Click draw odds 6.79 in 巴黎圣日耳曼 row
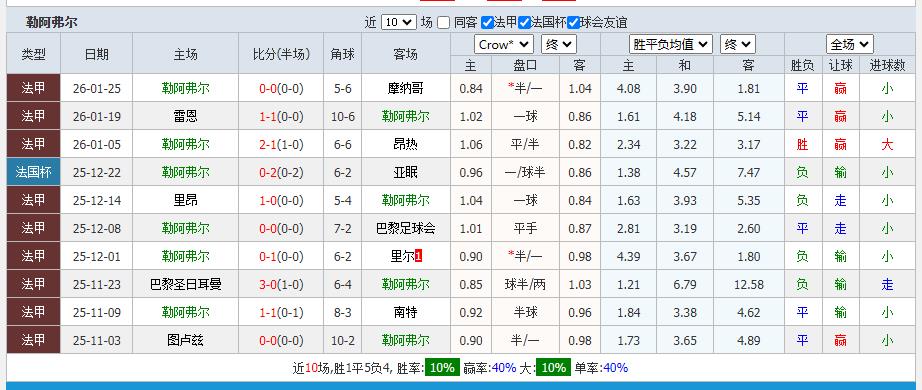Image resolution: width=922 pixels, height=390 pixels. tap(685, 285)
